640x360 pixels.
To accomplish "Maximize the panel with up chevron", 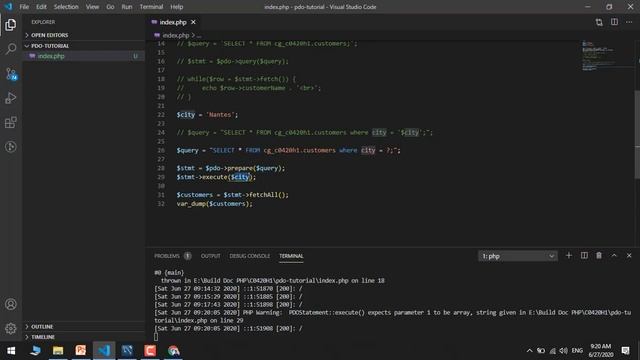I will [614, 256].
